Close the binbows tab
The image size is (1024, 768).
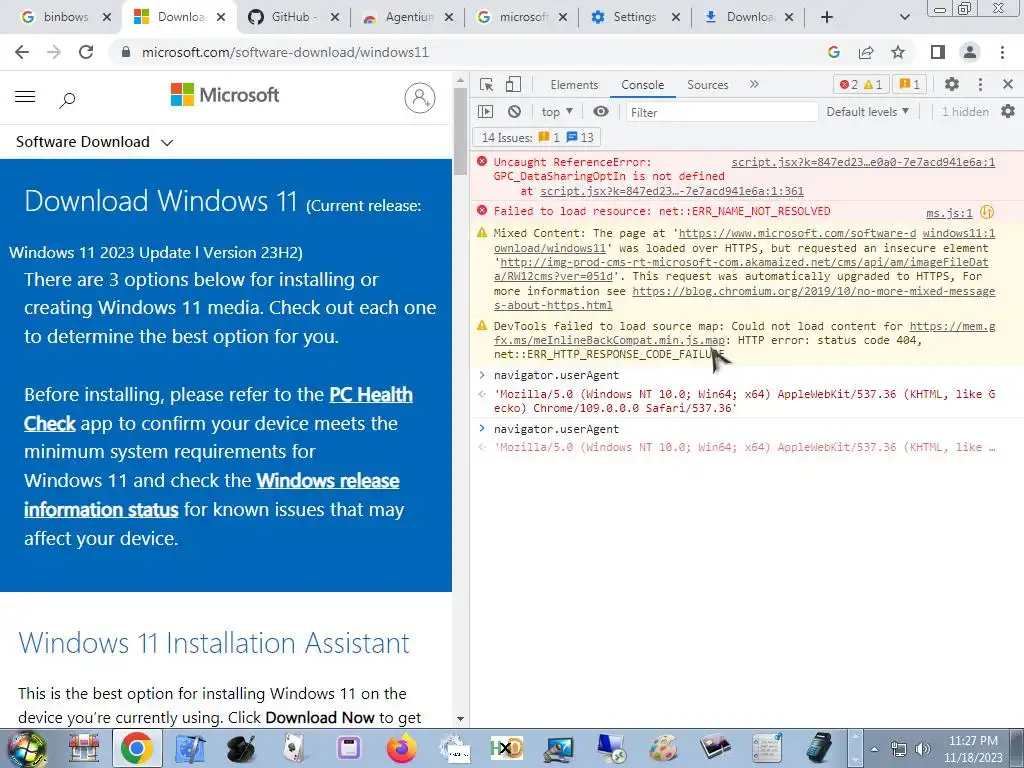[x=106, y=17]
